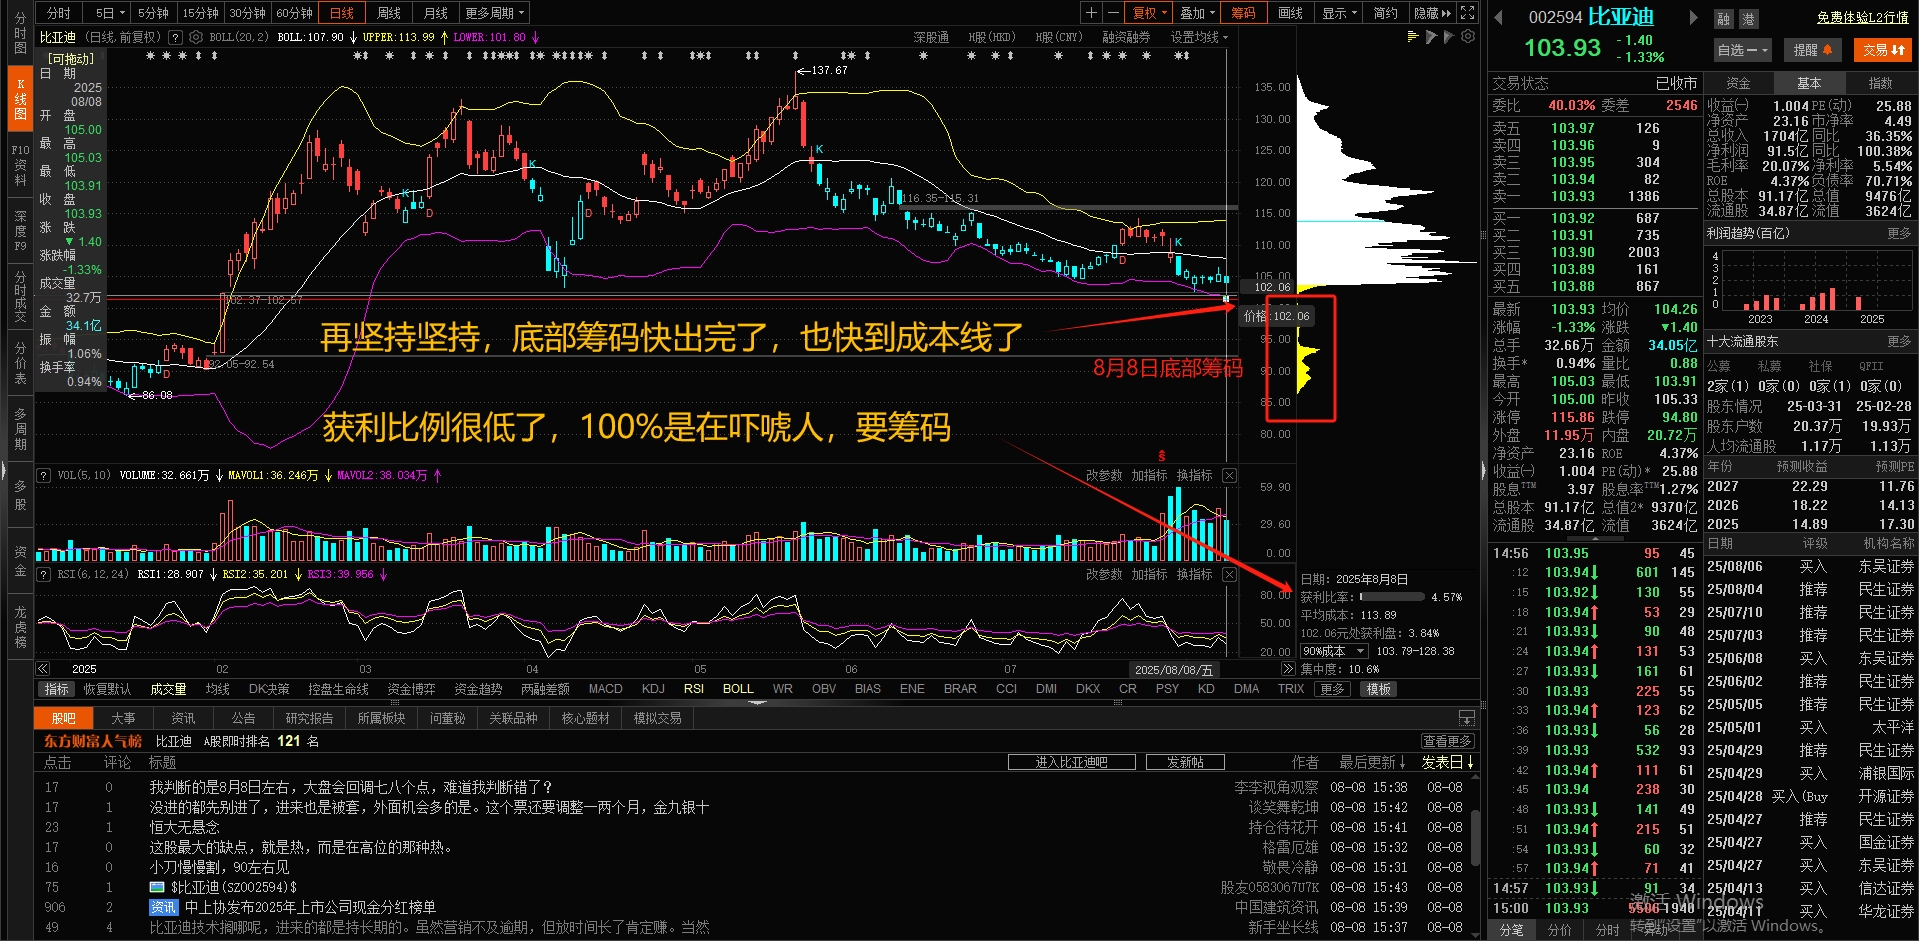Toggle the 筹码 chip distribution view

(1243, 13)
